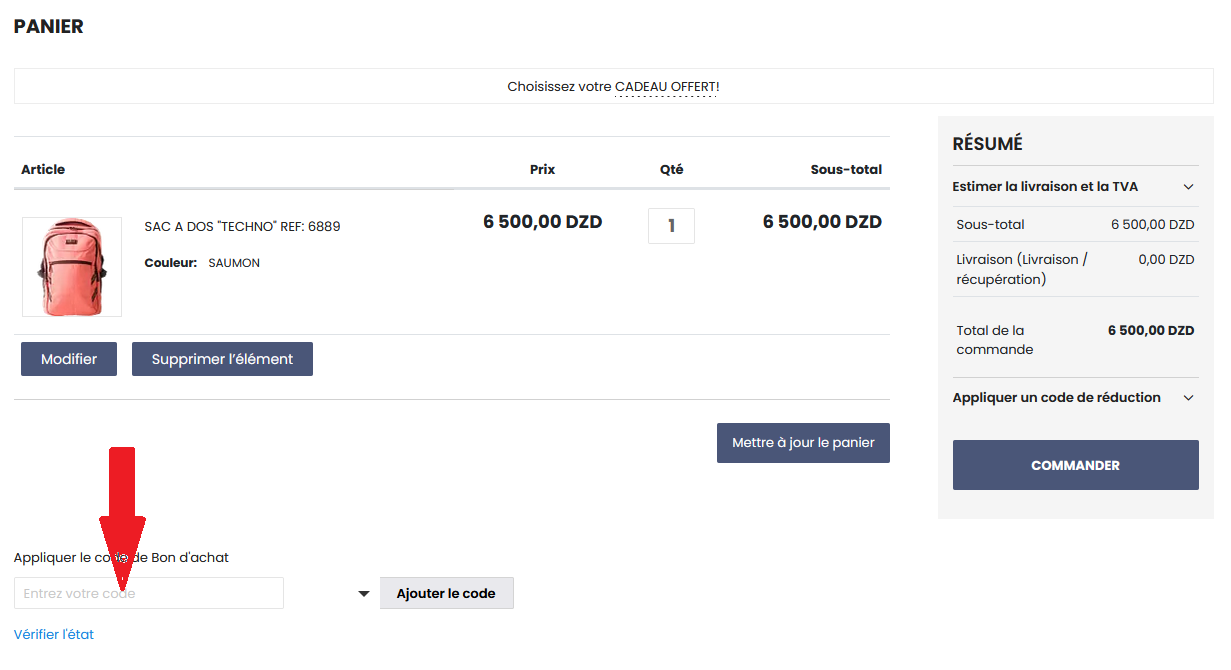The width and height of the screenshot is (1231, 670).
Task: Click the salmon backpack product thumbnail
Action: click(72, 267)
